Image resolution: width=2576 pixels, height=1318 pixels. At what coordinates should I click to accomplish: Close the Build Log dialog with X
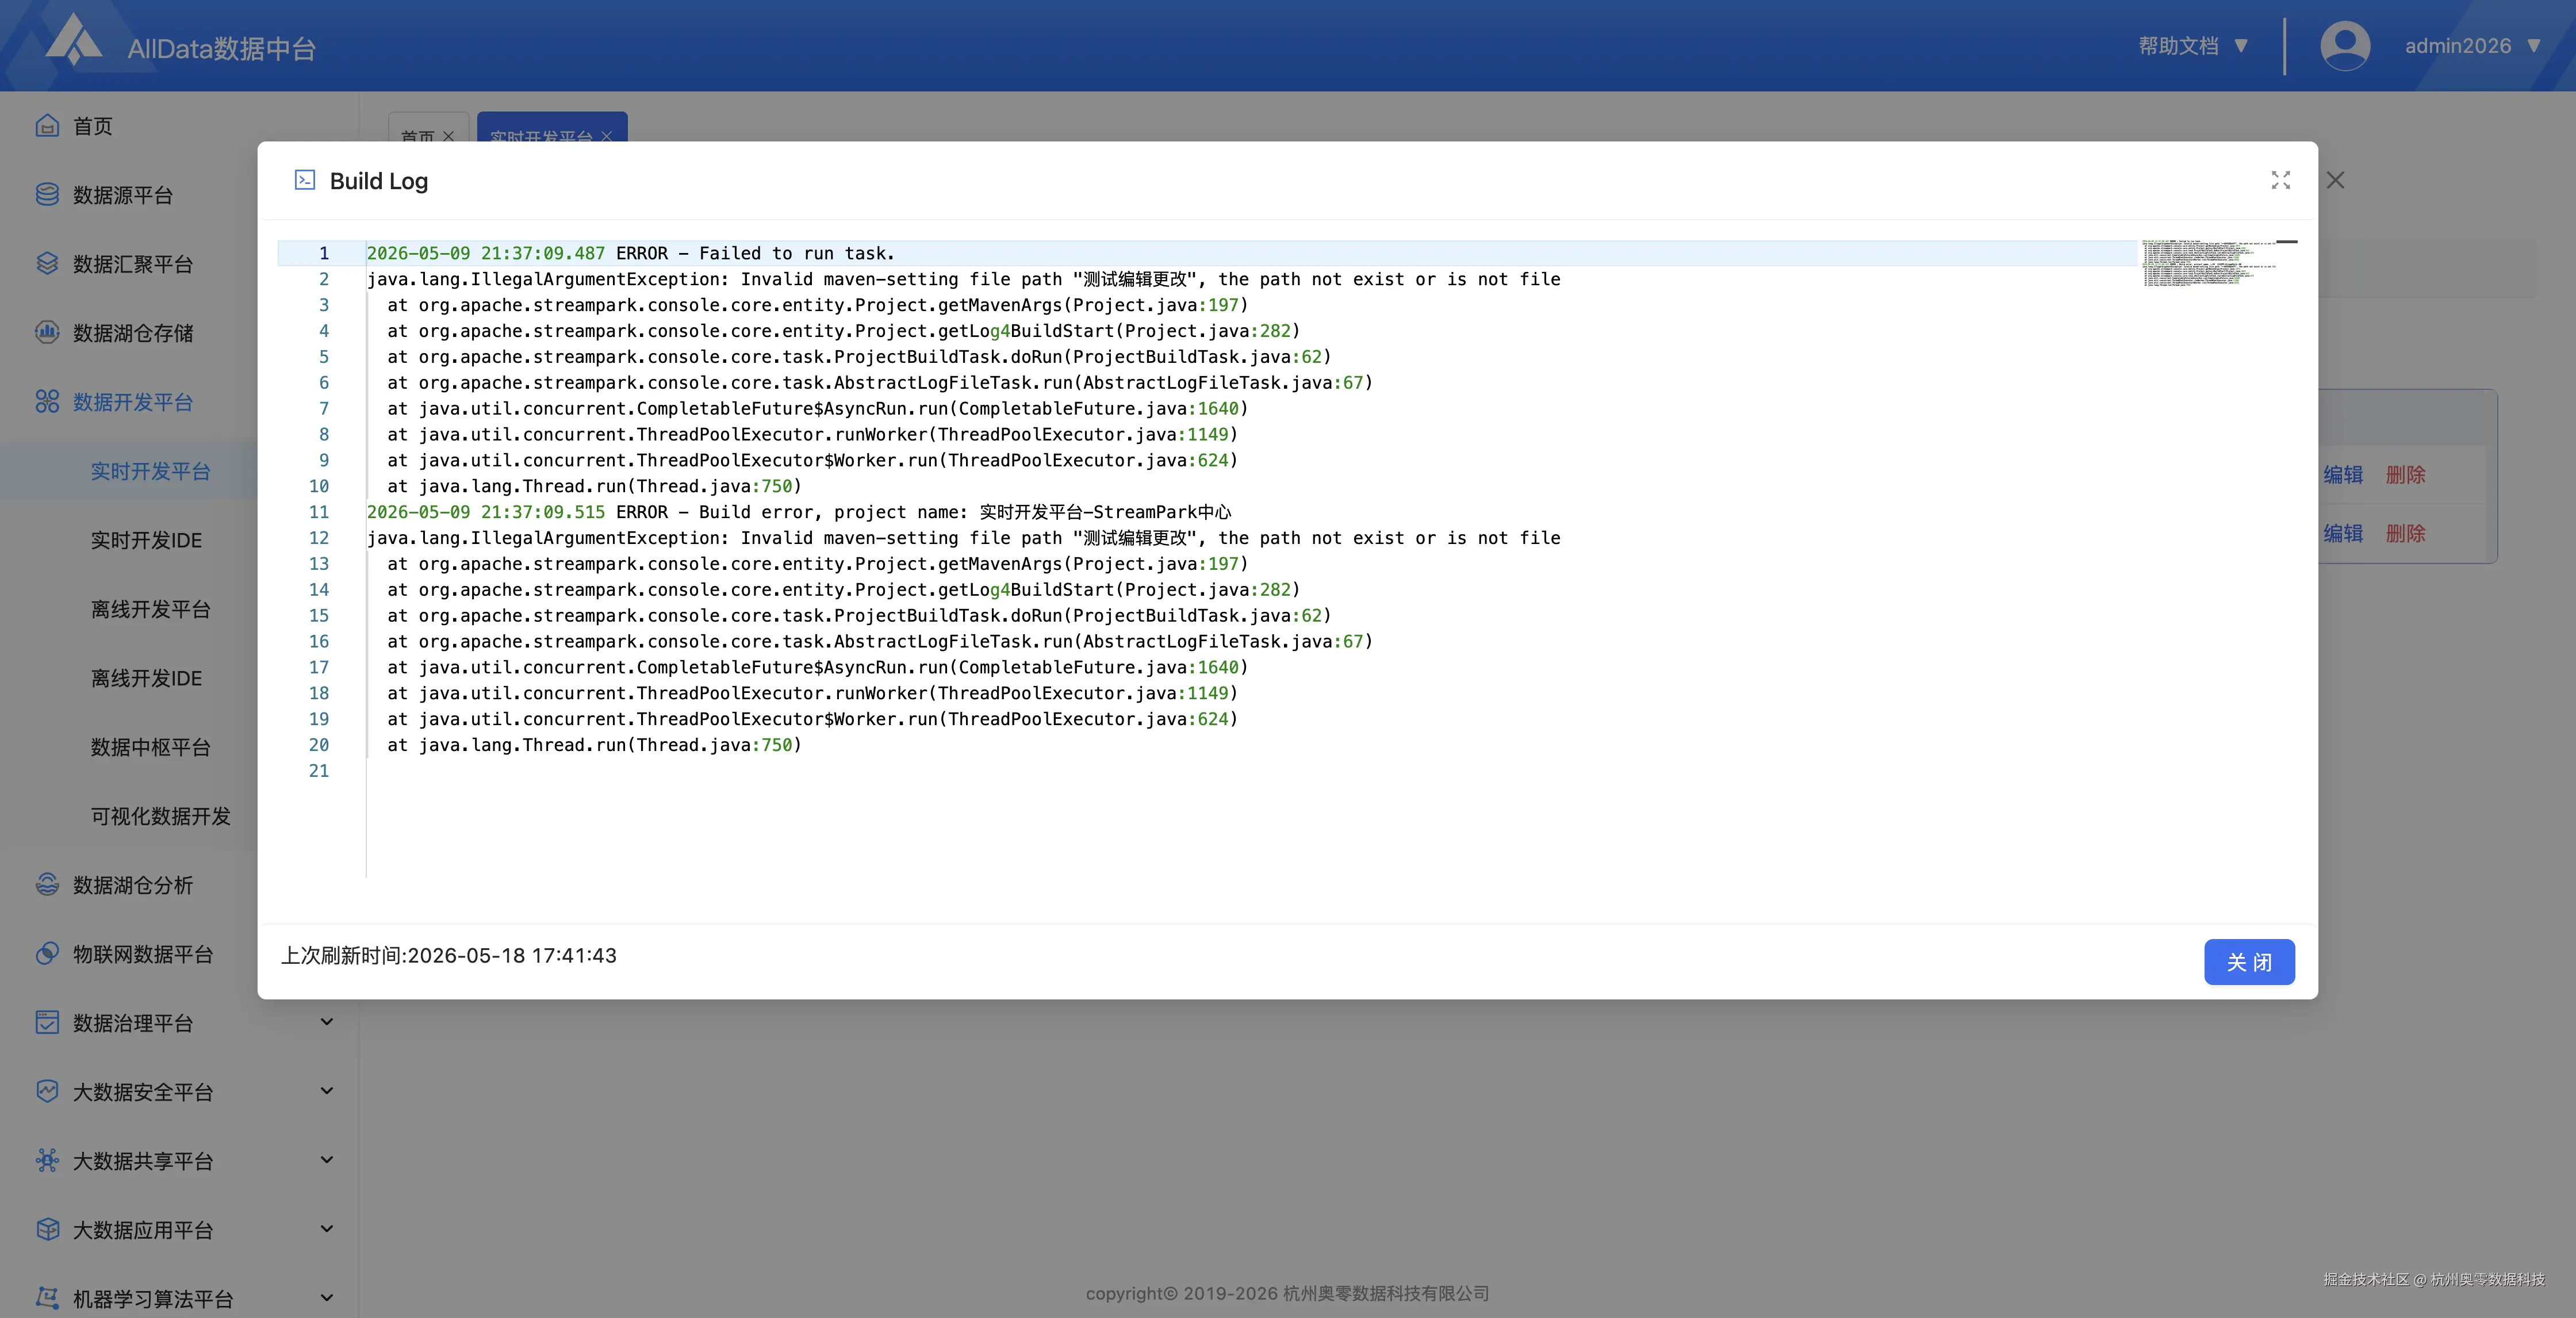coord(2335,180)
